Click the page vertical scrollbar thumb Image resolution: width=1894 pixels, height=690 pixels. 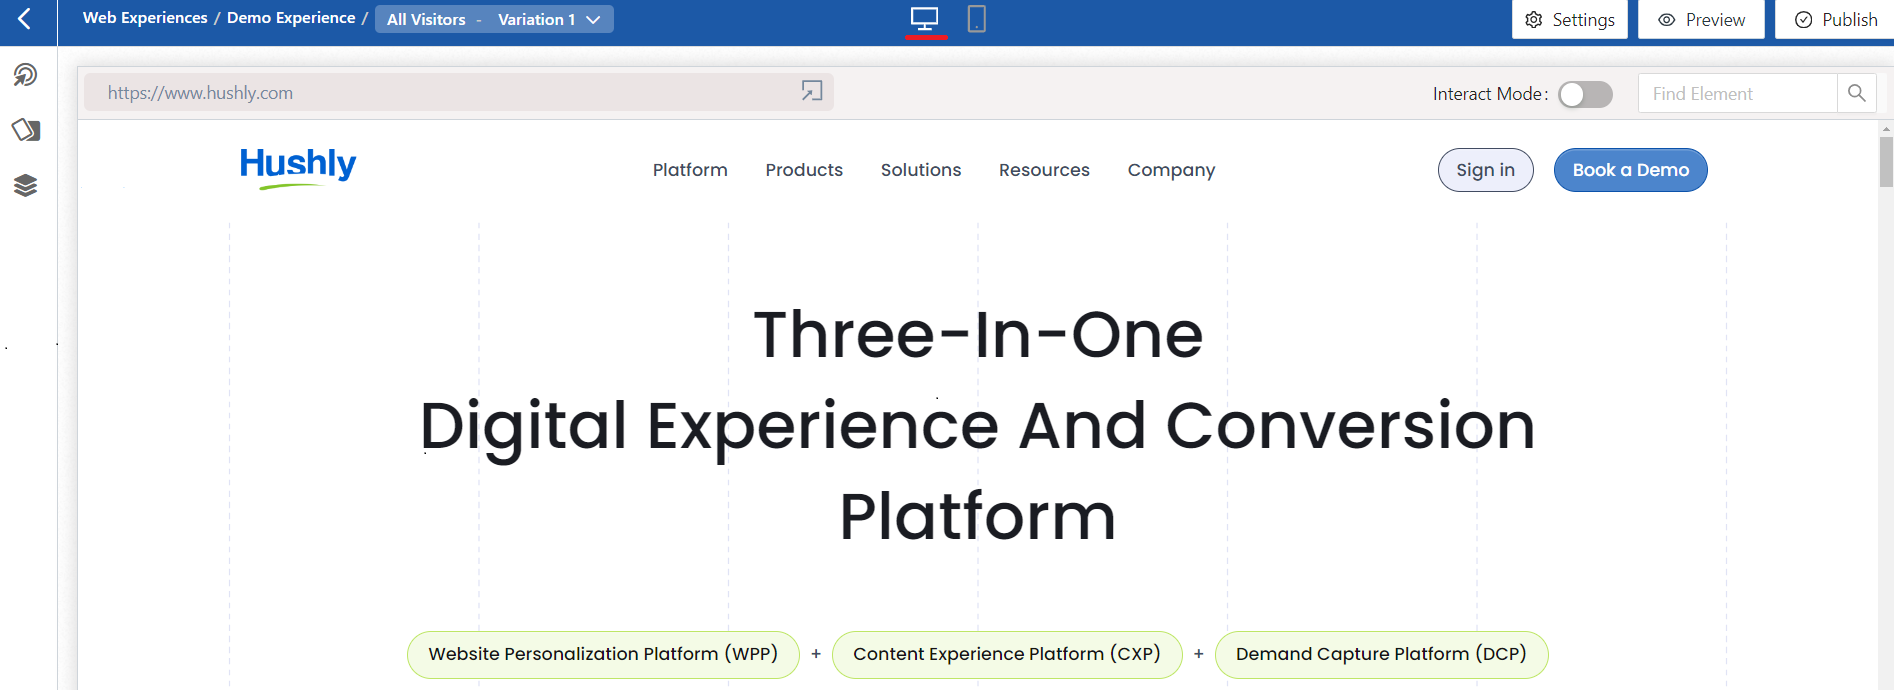tap(1886, 162)
